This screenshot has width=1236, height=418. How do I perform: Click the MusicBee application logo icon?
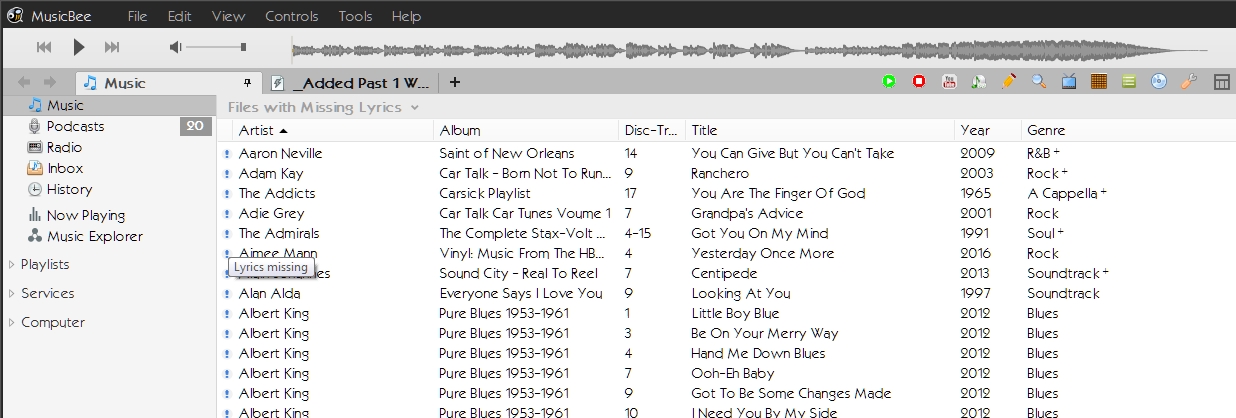pyautogui.click(x=15, y=15)
